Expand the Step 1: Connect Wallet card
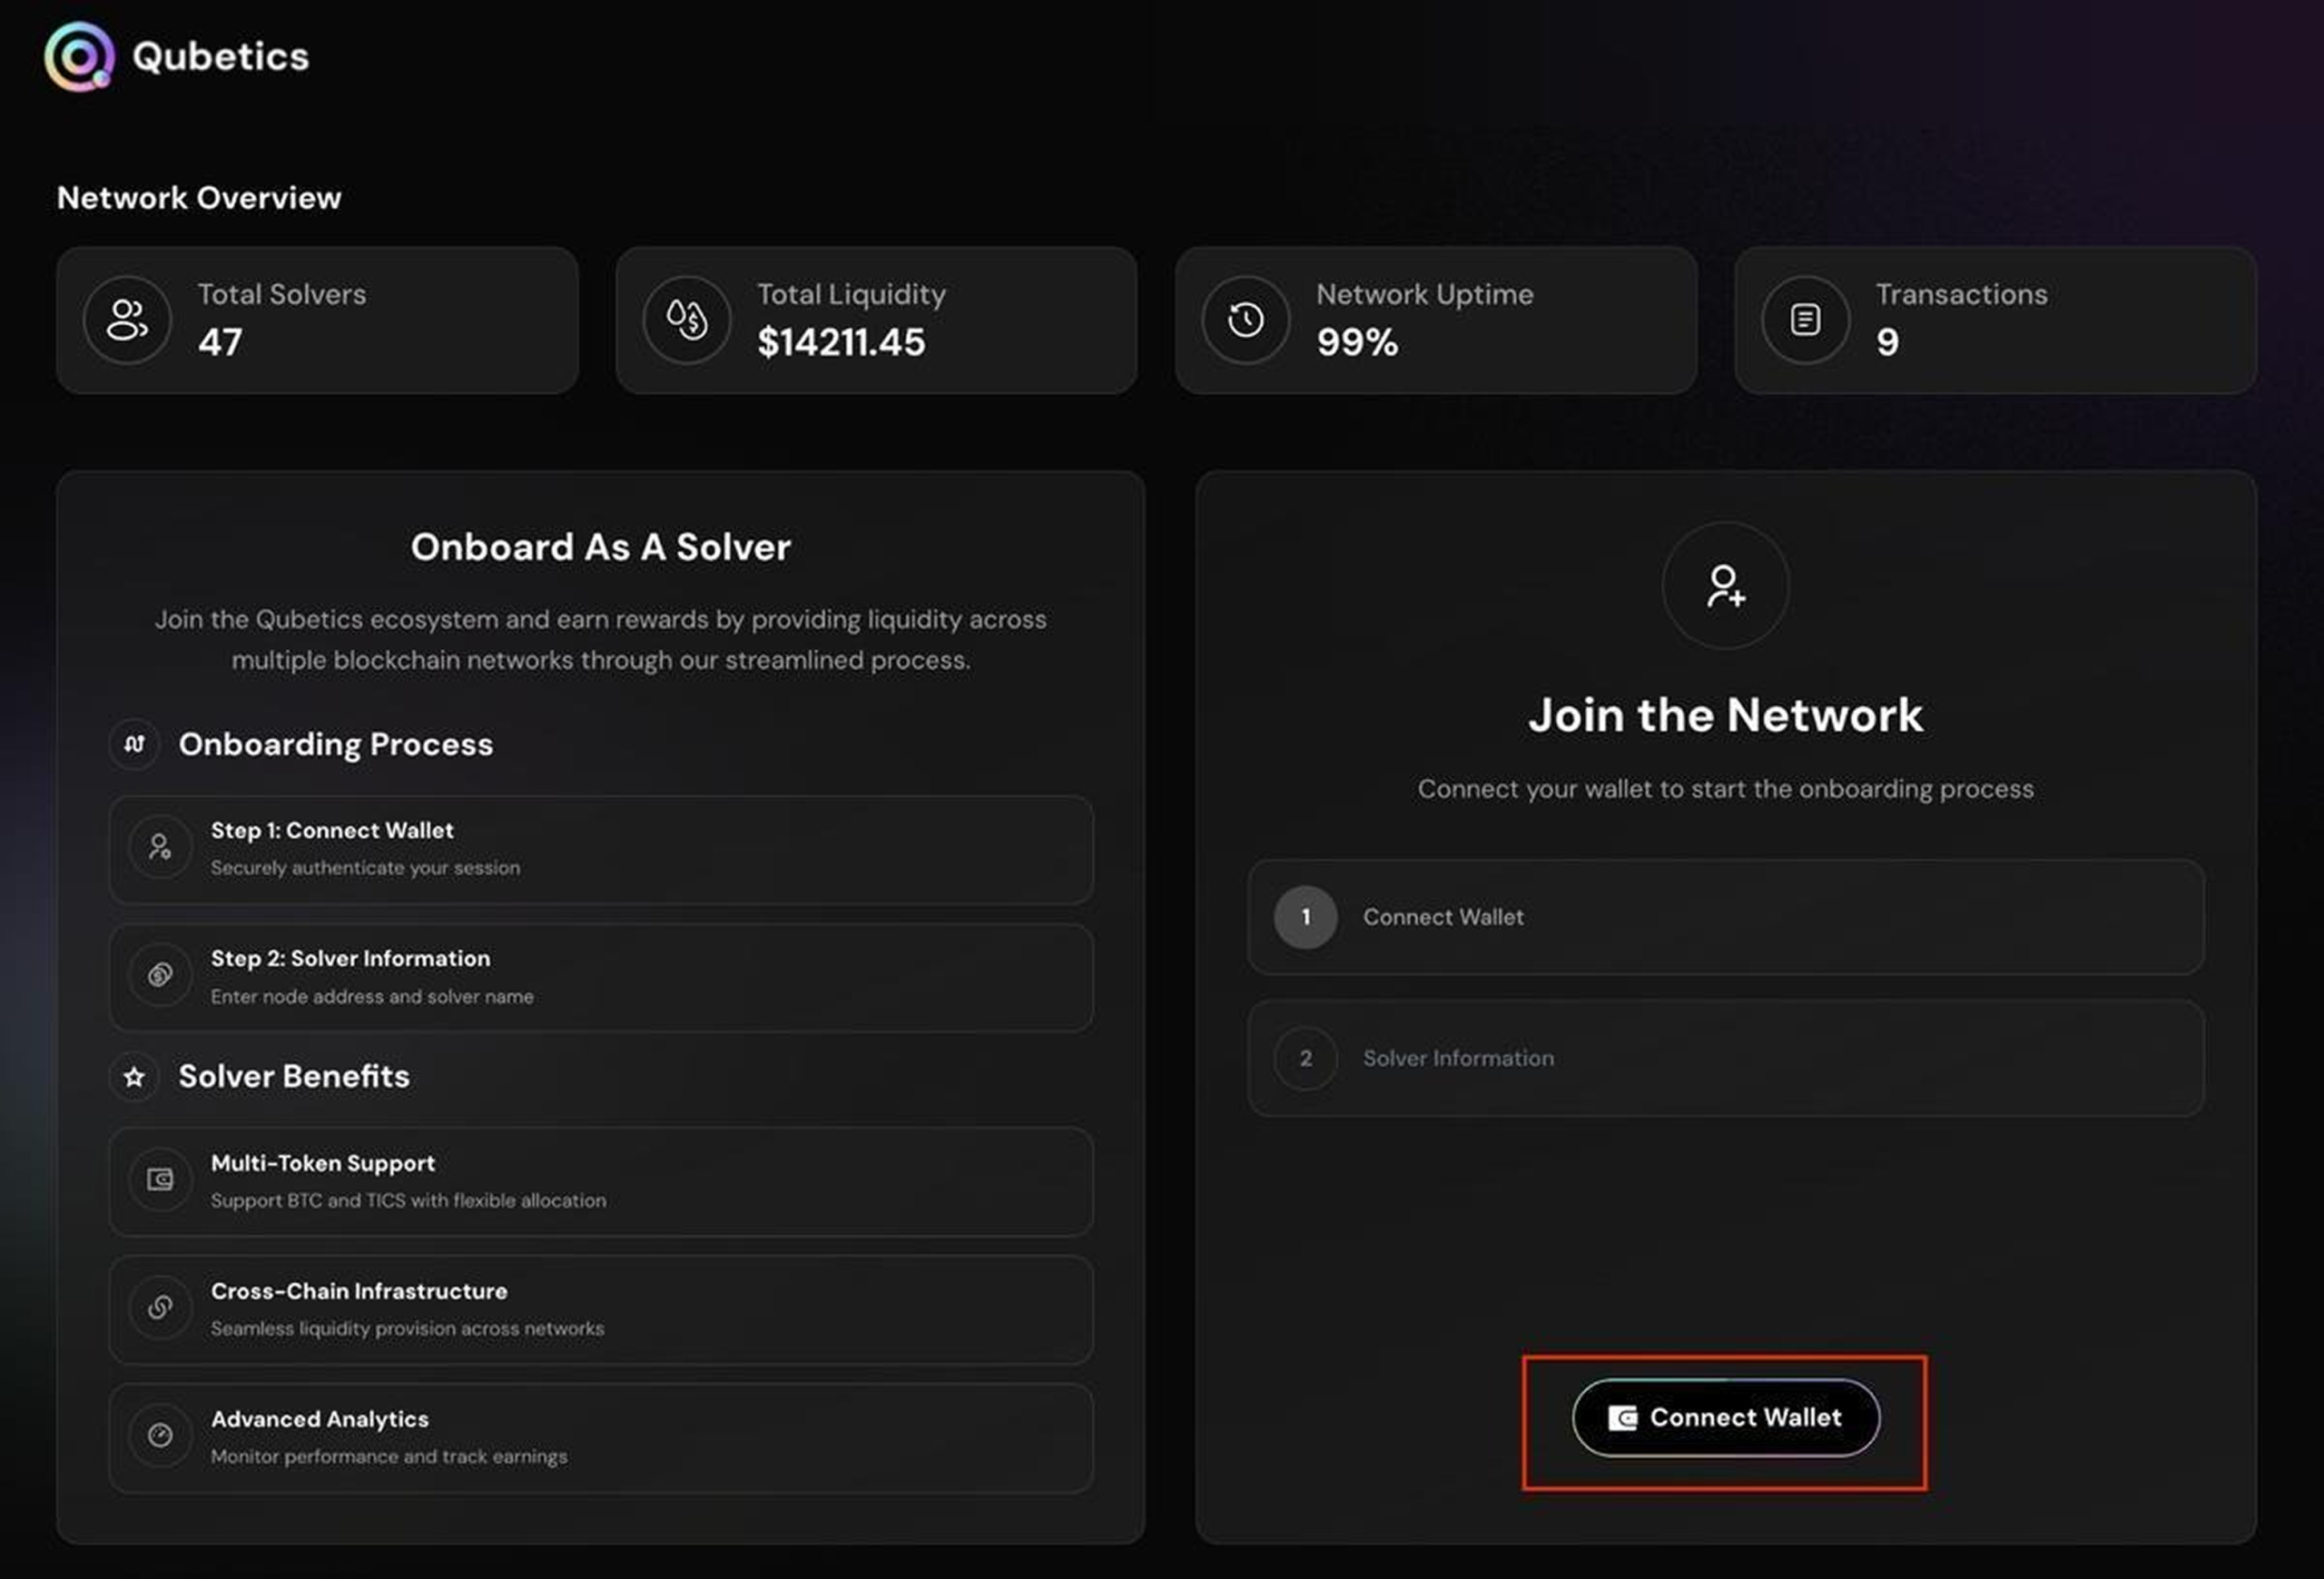This screenshot has width=2324, height=1579. [x=600, y=847]
